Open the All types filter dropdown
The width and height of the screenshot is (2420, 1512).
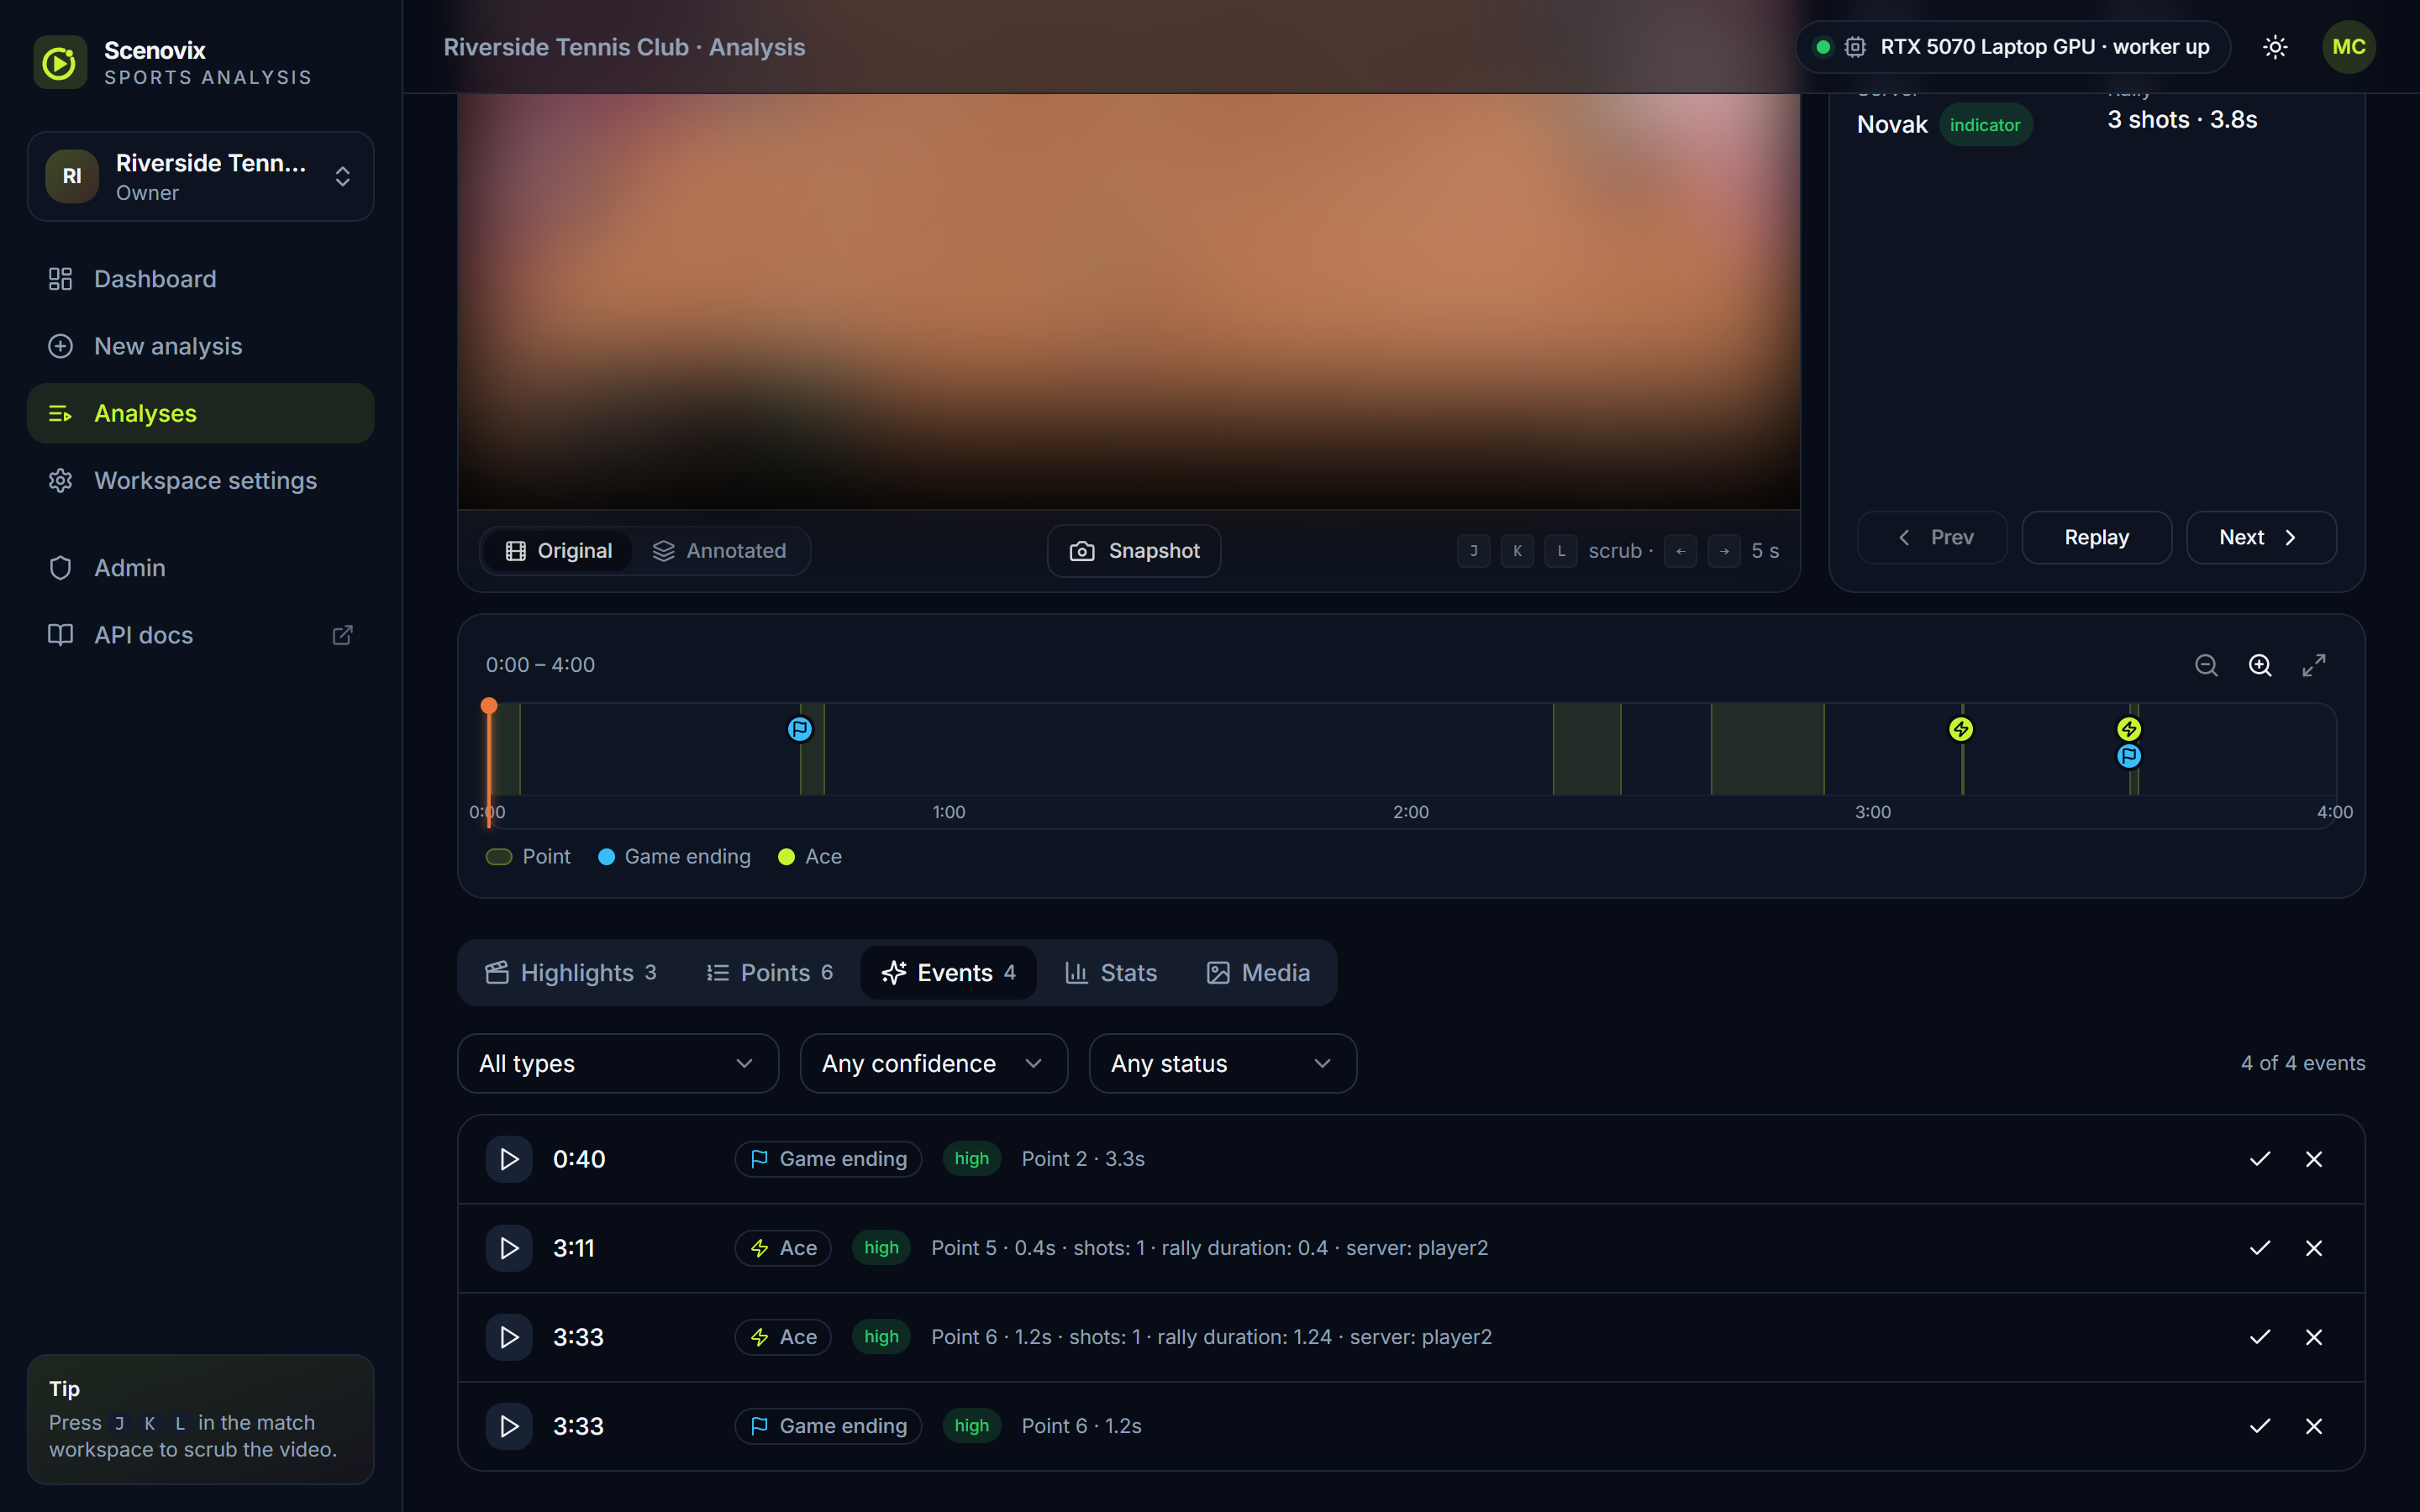tap(618, 1063)
